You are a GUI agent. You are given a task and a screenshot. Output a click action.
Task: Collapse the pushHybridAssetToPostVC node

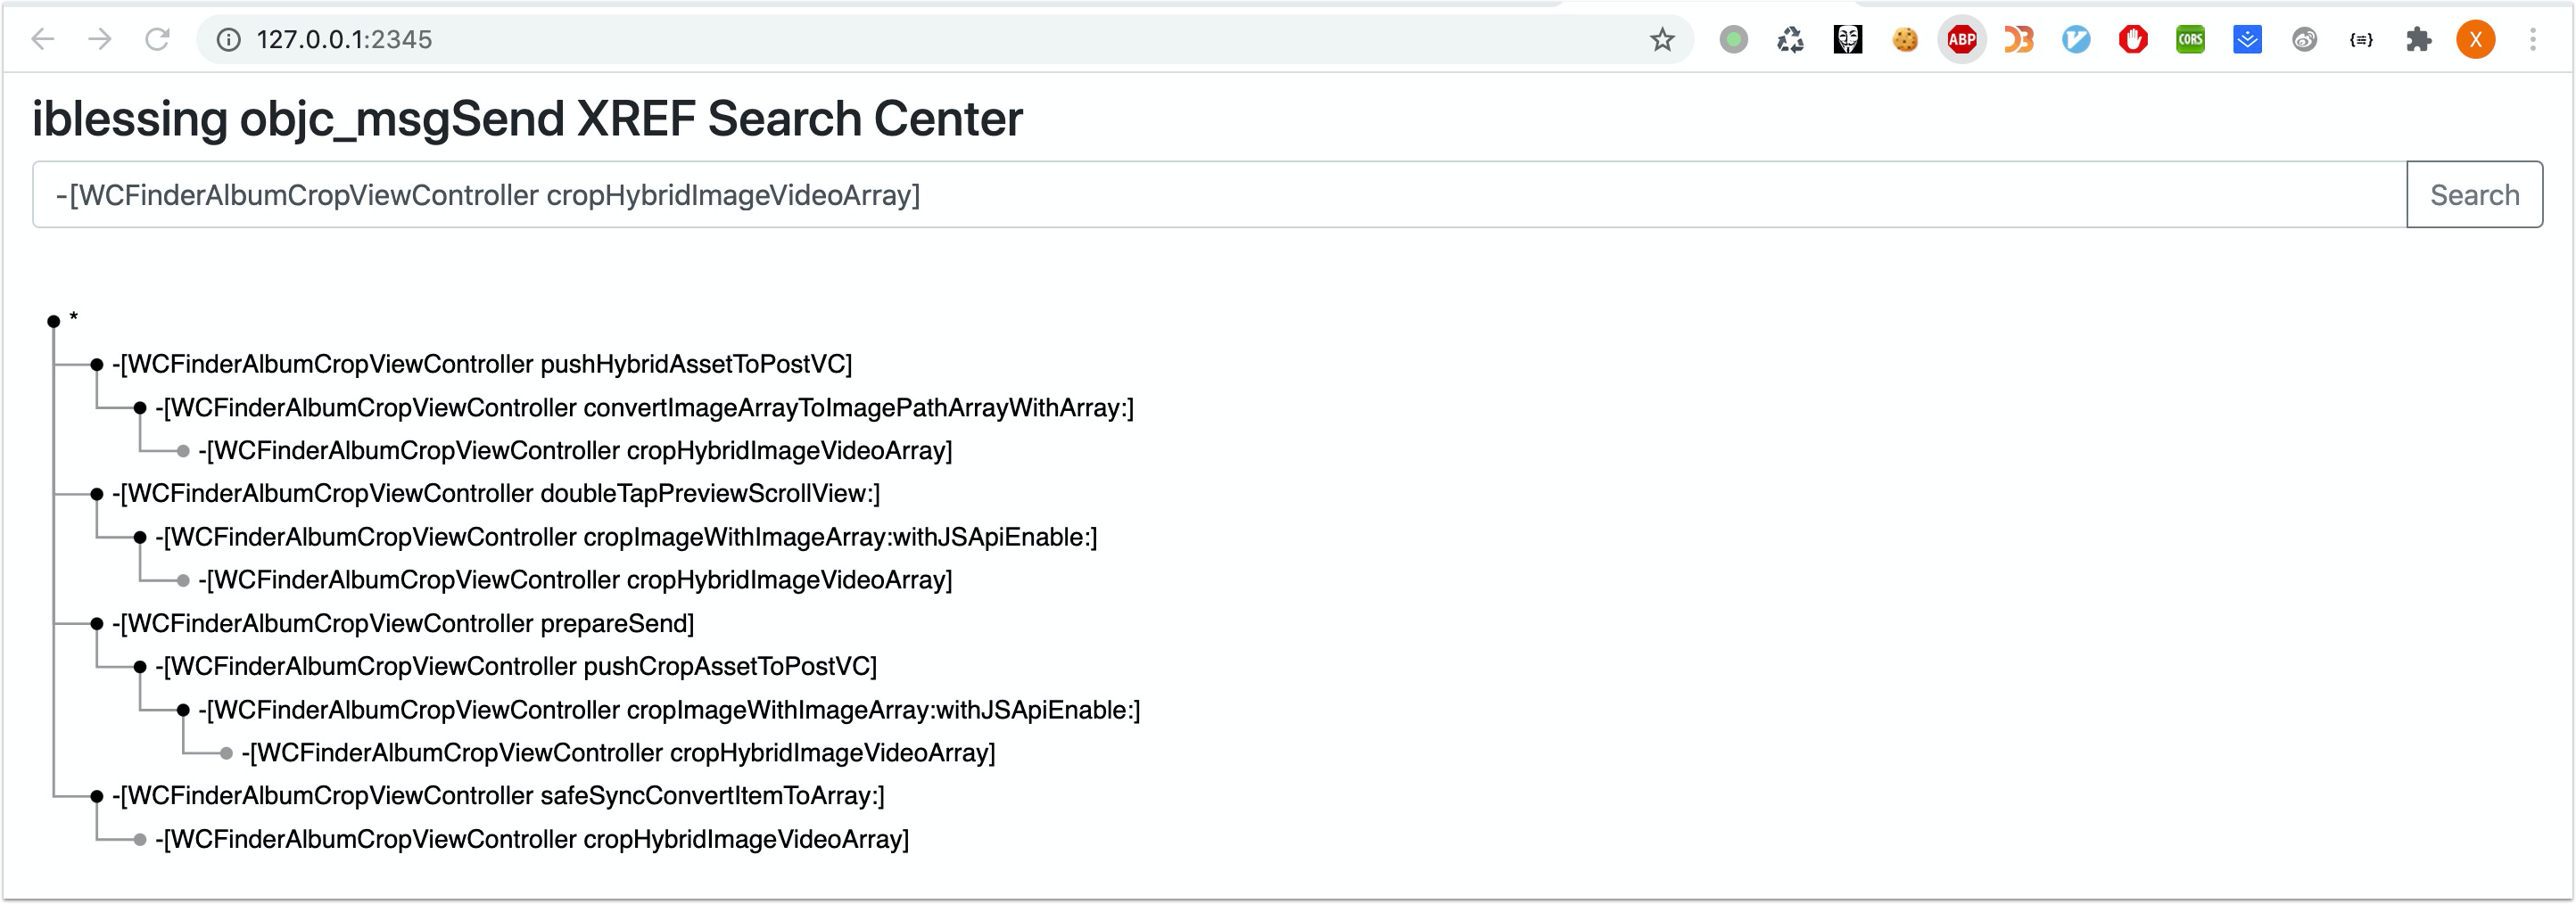click(x=97, y=365)
